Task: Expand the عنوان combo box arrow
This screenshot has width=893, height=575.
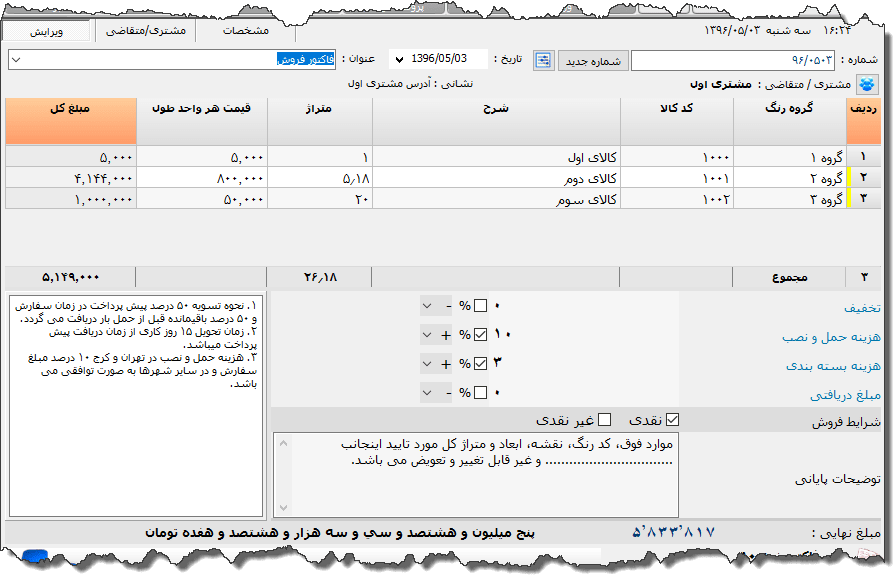Action: tap(16, 60)
